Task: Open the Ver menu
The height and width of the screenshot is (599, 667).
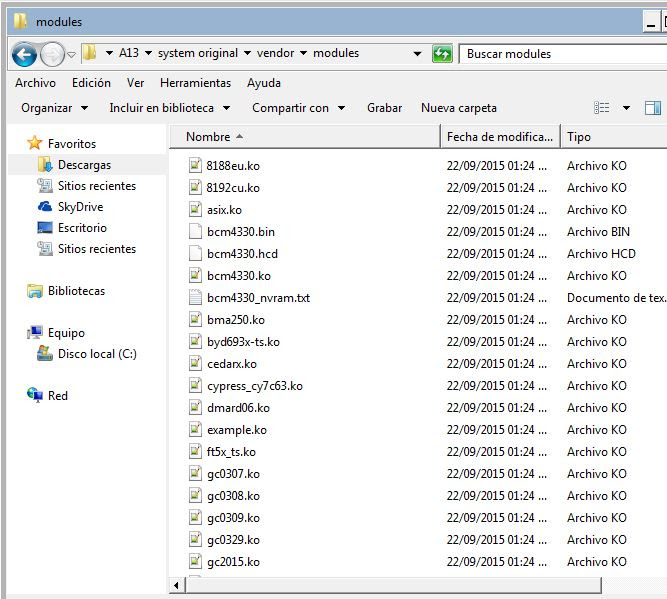Action: click(135, 83)
